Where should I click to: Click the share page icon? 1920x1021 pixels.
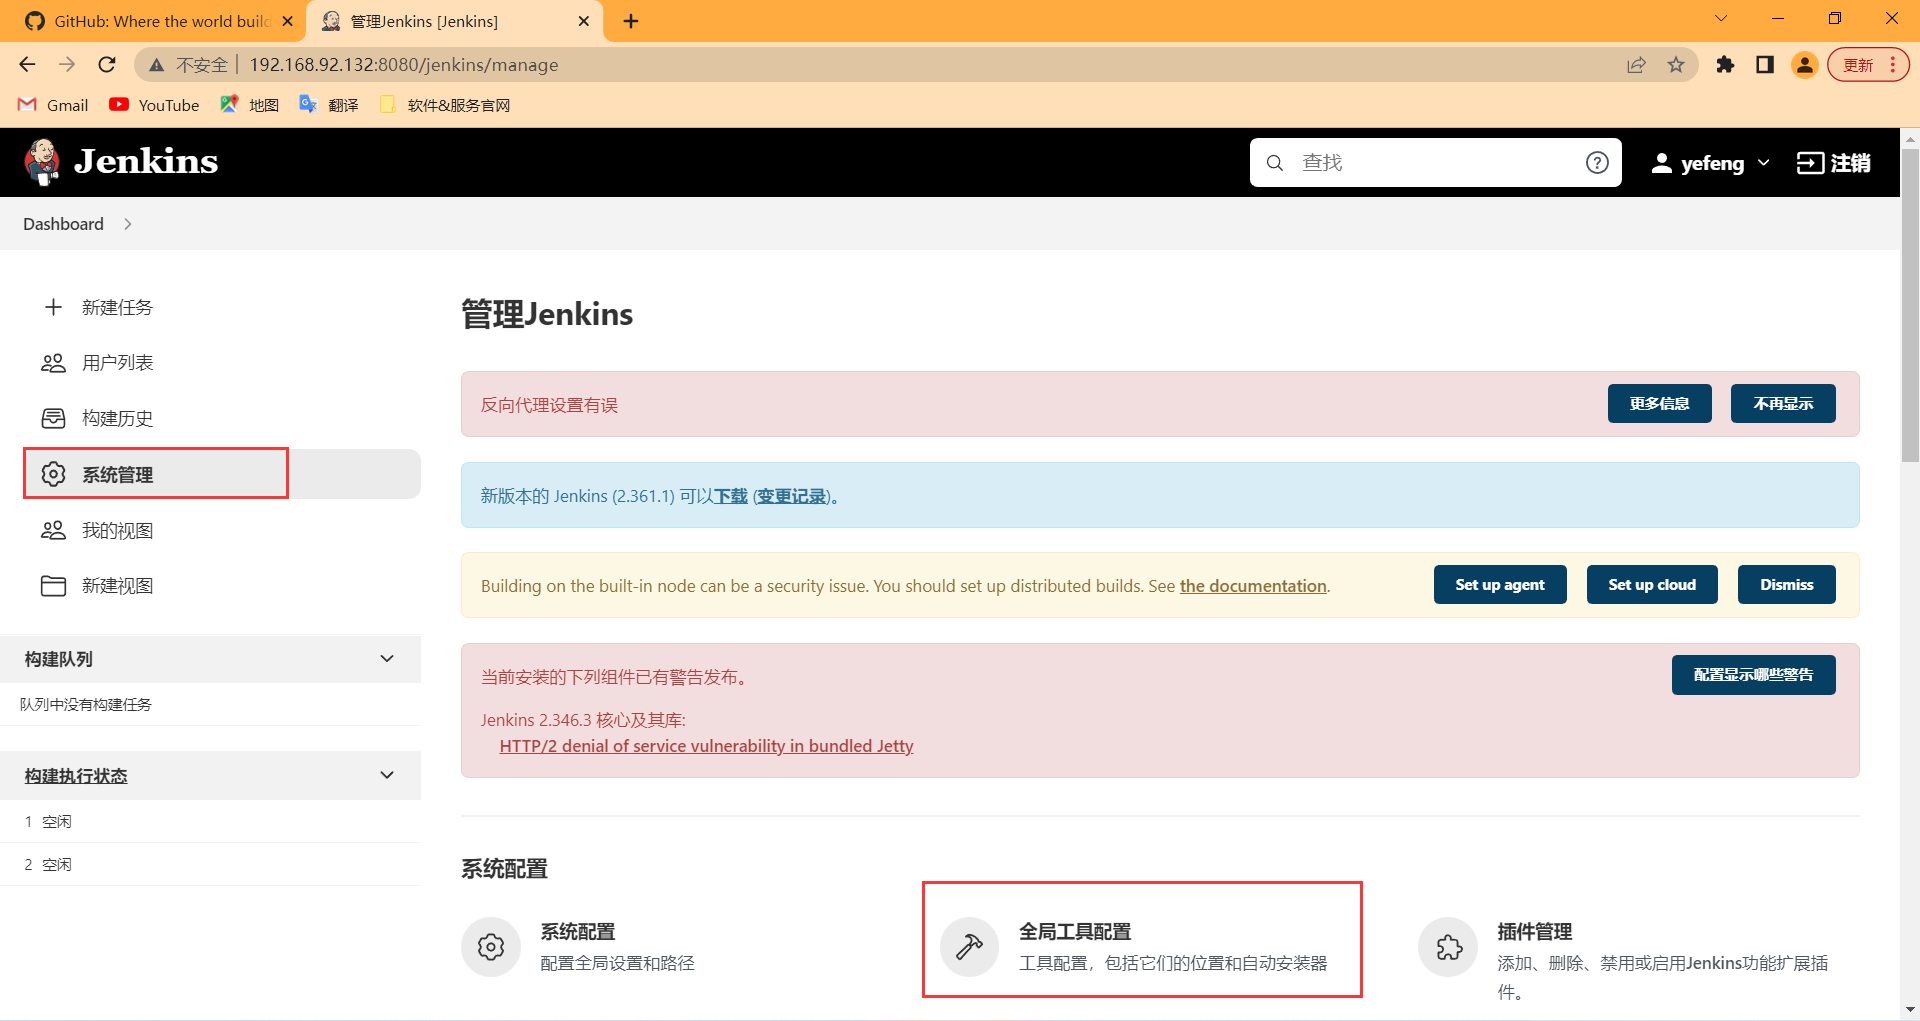click(x=1636, y=65)
